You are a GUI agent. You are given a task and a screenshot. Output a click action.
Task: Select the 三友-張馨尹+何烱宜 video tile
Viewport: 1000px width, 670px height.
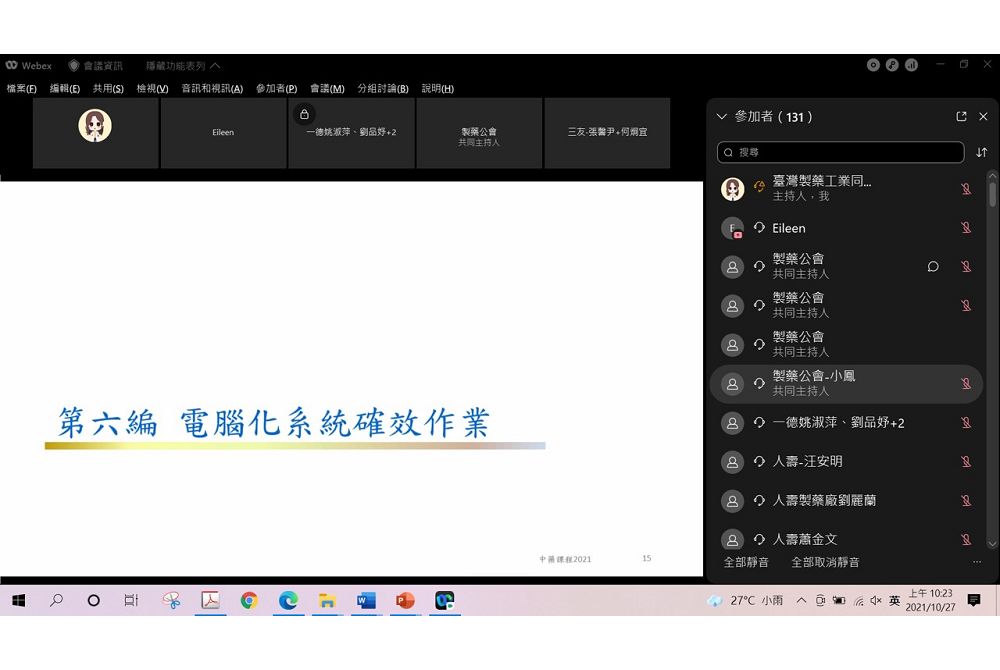click(x=607, y=133)
